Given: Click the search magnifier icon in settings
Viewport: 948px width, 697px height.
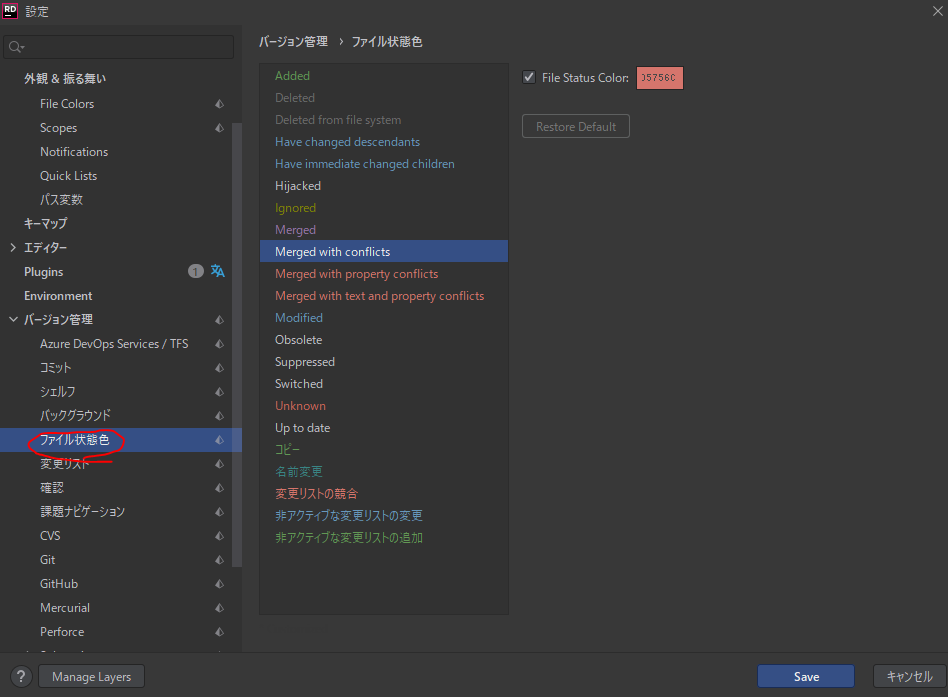Looking at the screenshot, I should pos(16,47).
